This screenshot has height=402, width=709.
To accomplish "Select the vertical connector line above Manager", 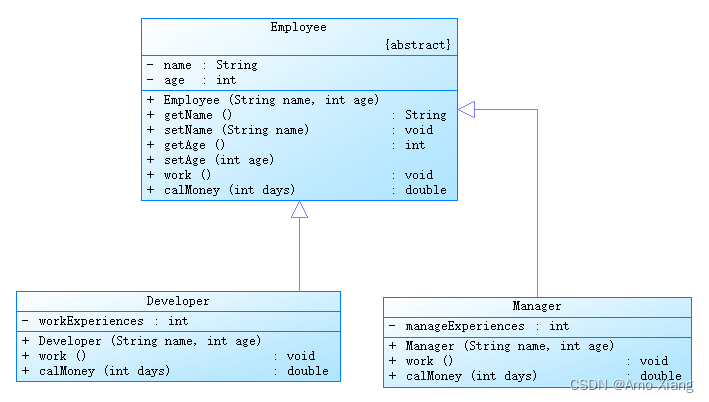I will 537,203.
